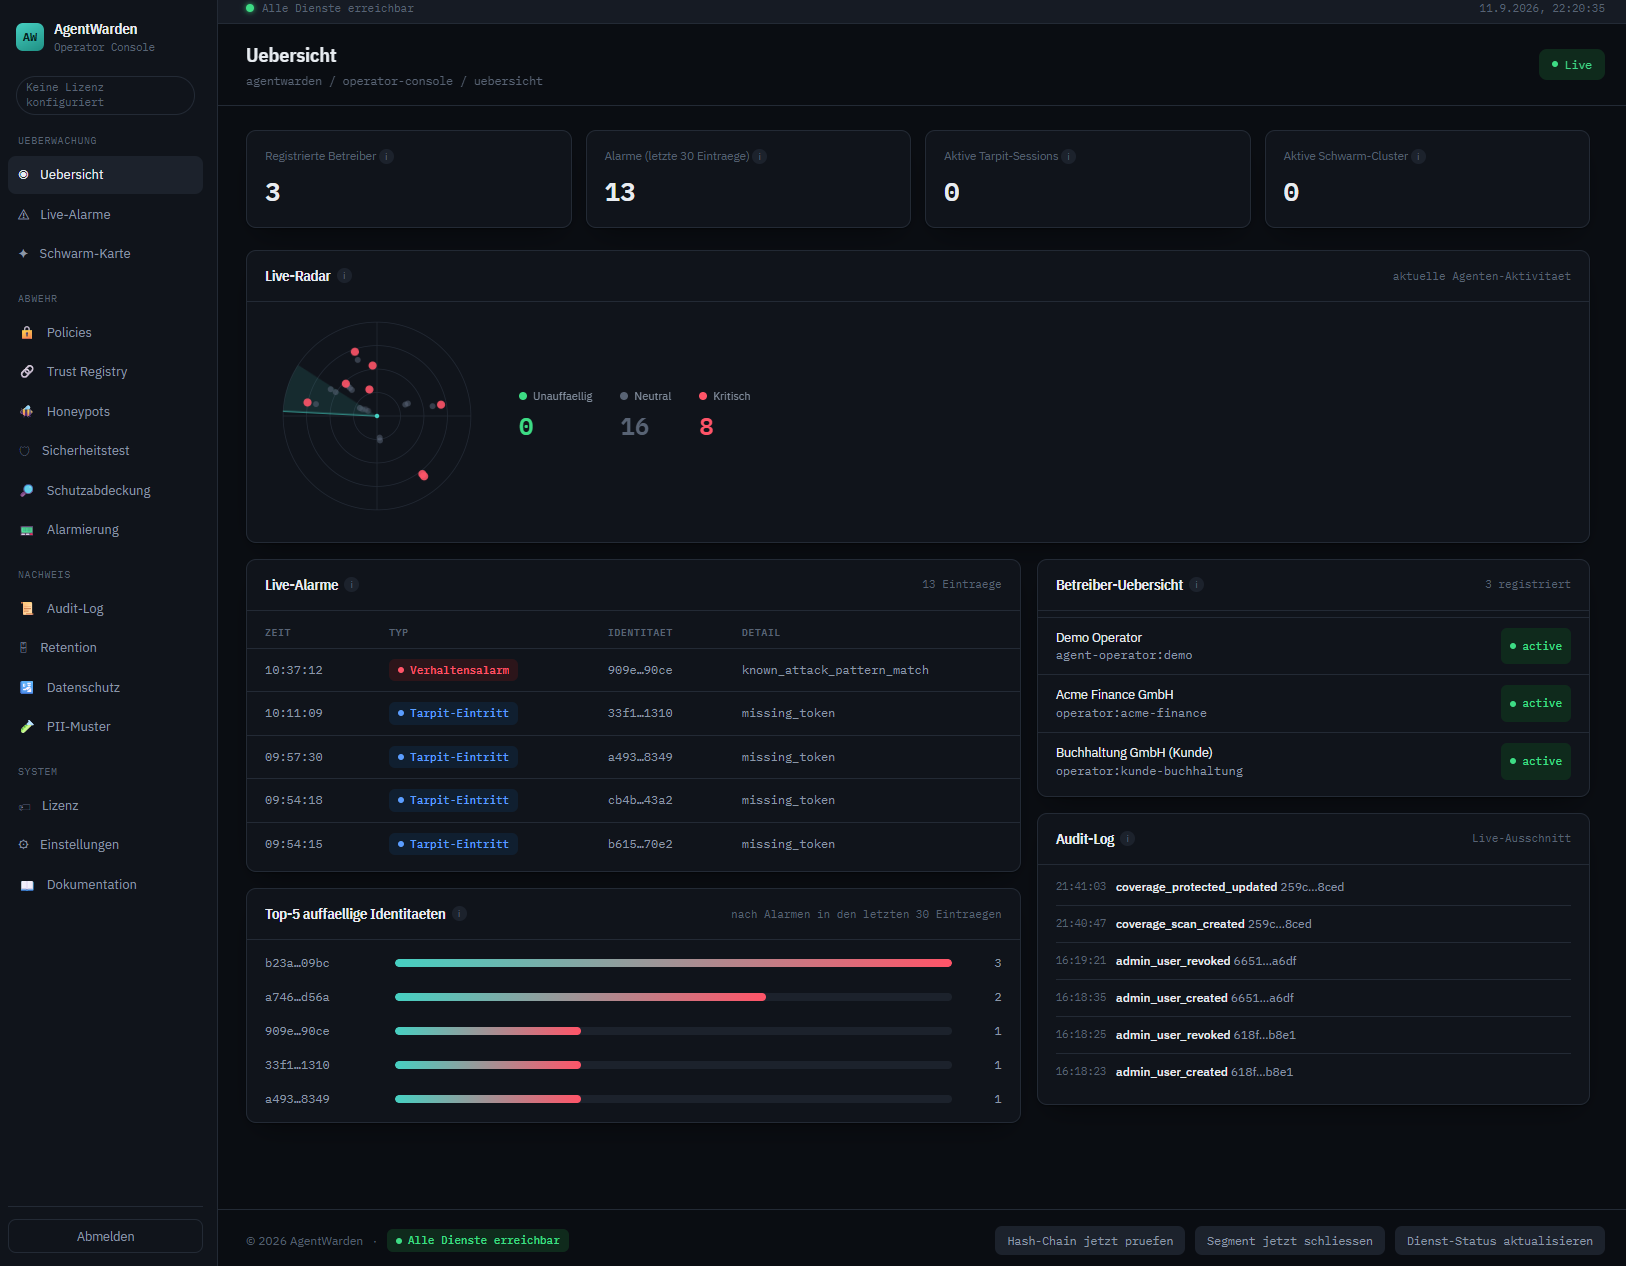
Task: Open the Live-Alarme sidebar entry
Action: click(105, 215)
